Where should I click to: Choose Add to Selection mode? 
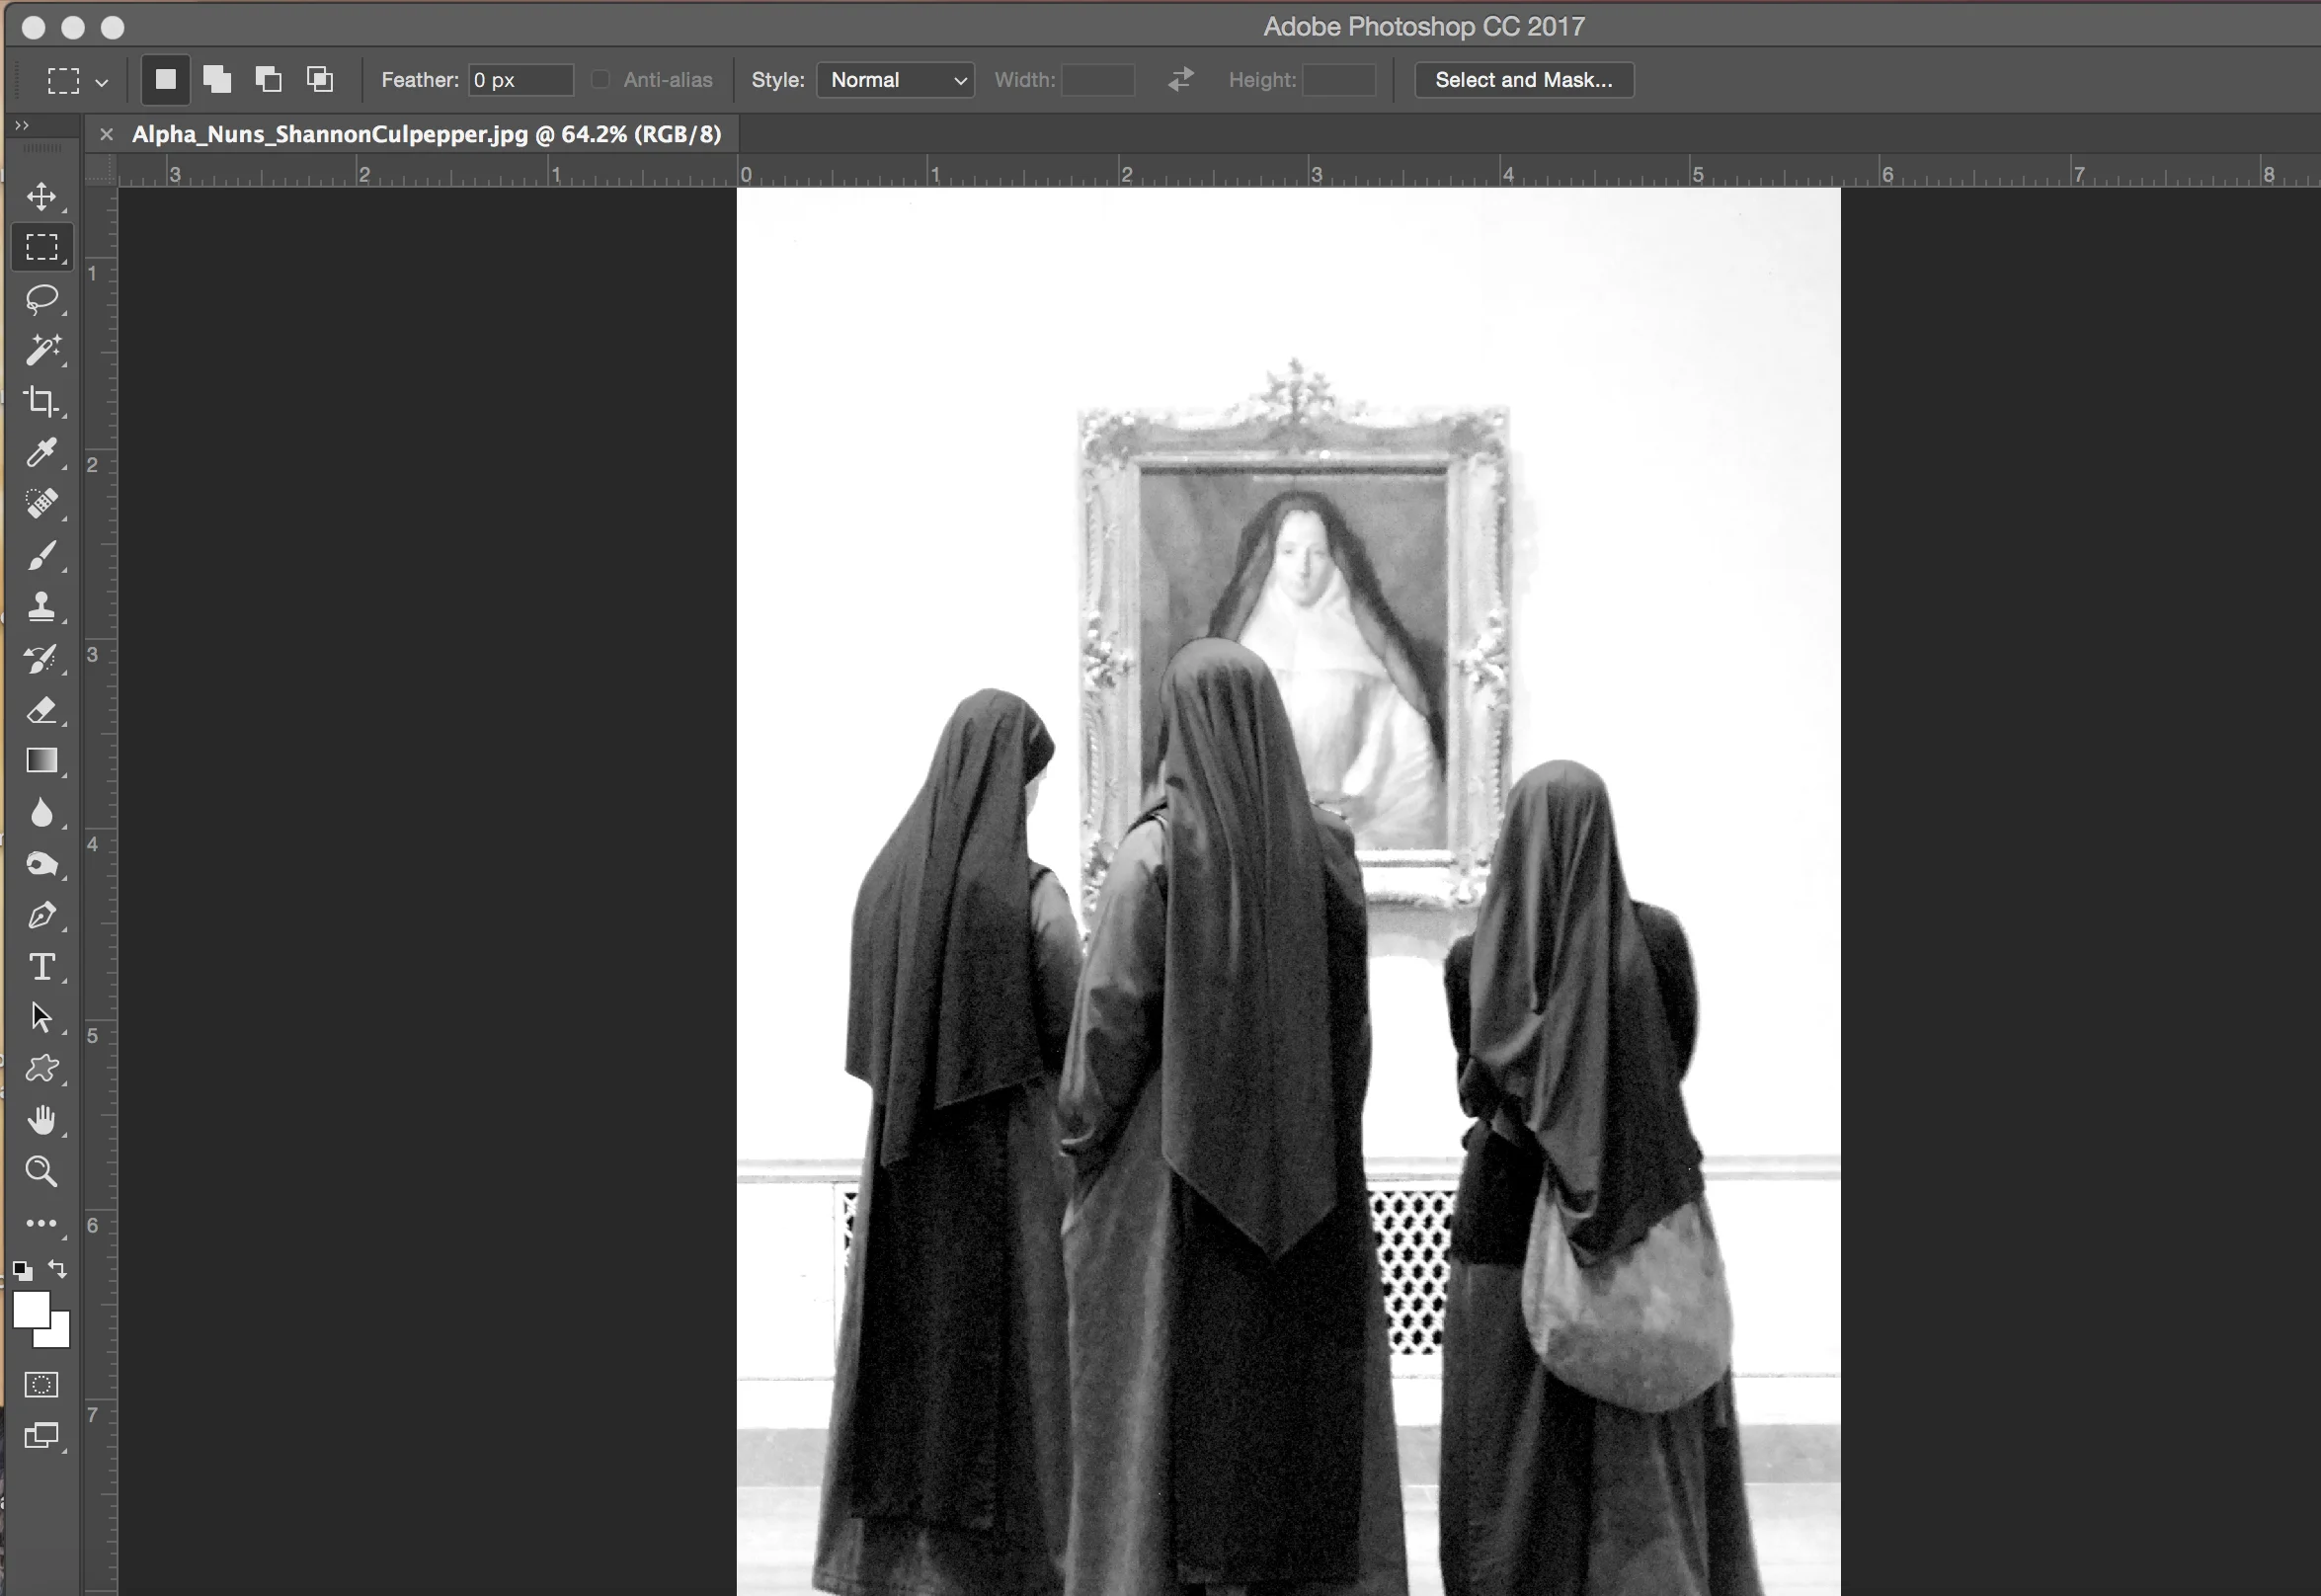tap(217, 80)
